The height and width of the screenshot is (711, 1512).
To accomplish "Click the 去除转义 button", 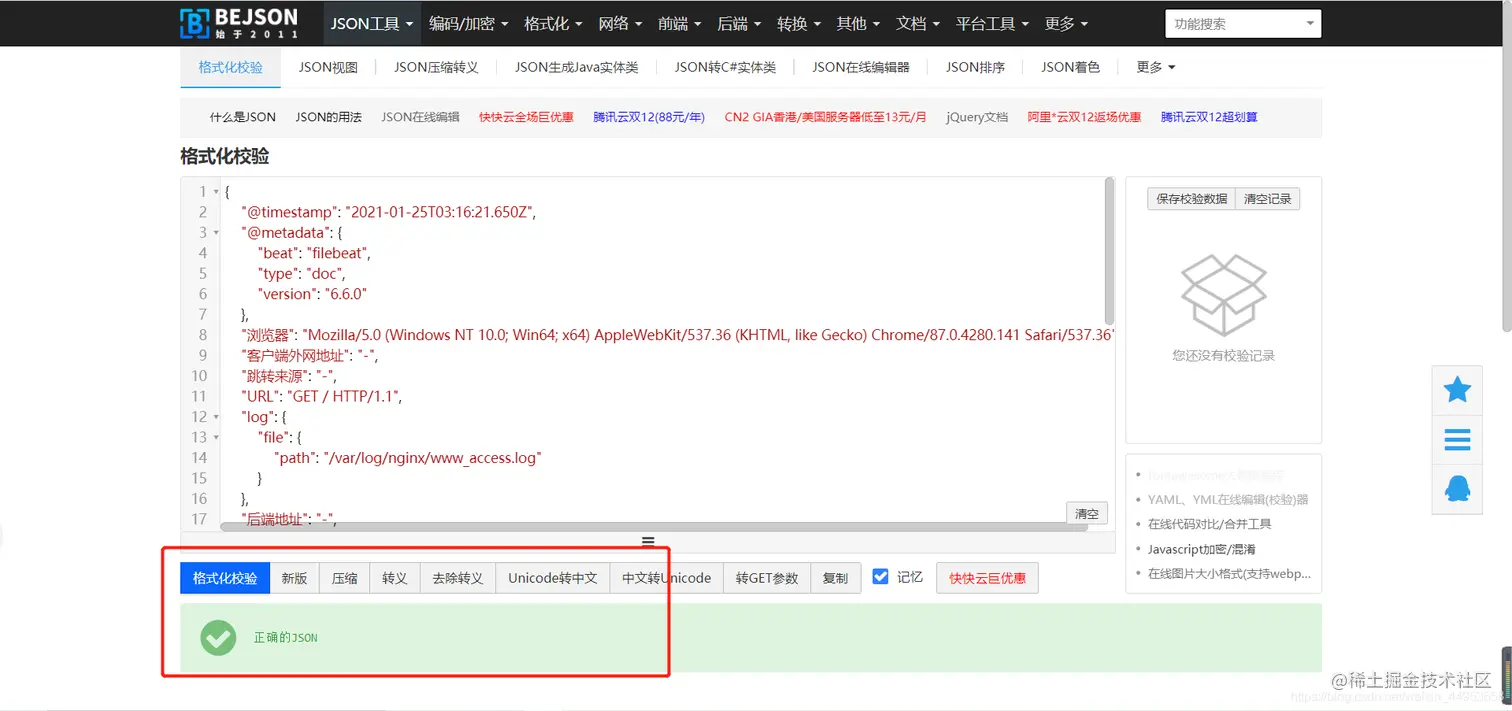I will coord(458,578).
